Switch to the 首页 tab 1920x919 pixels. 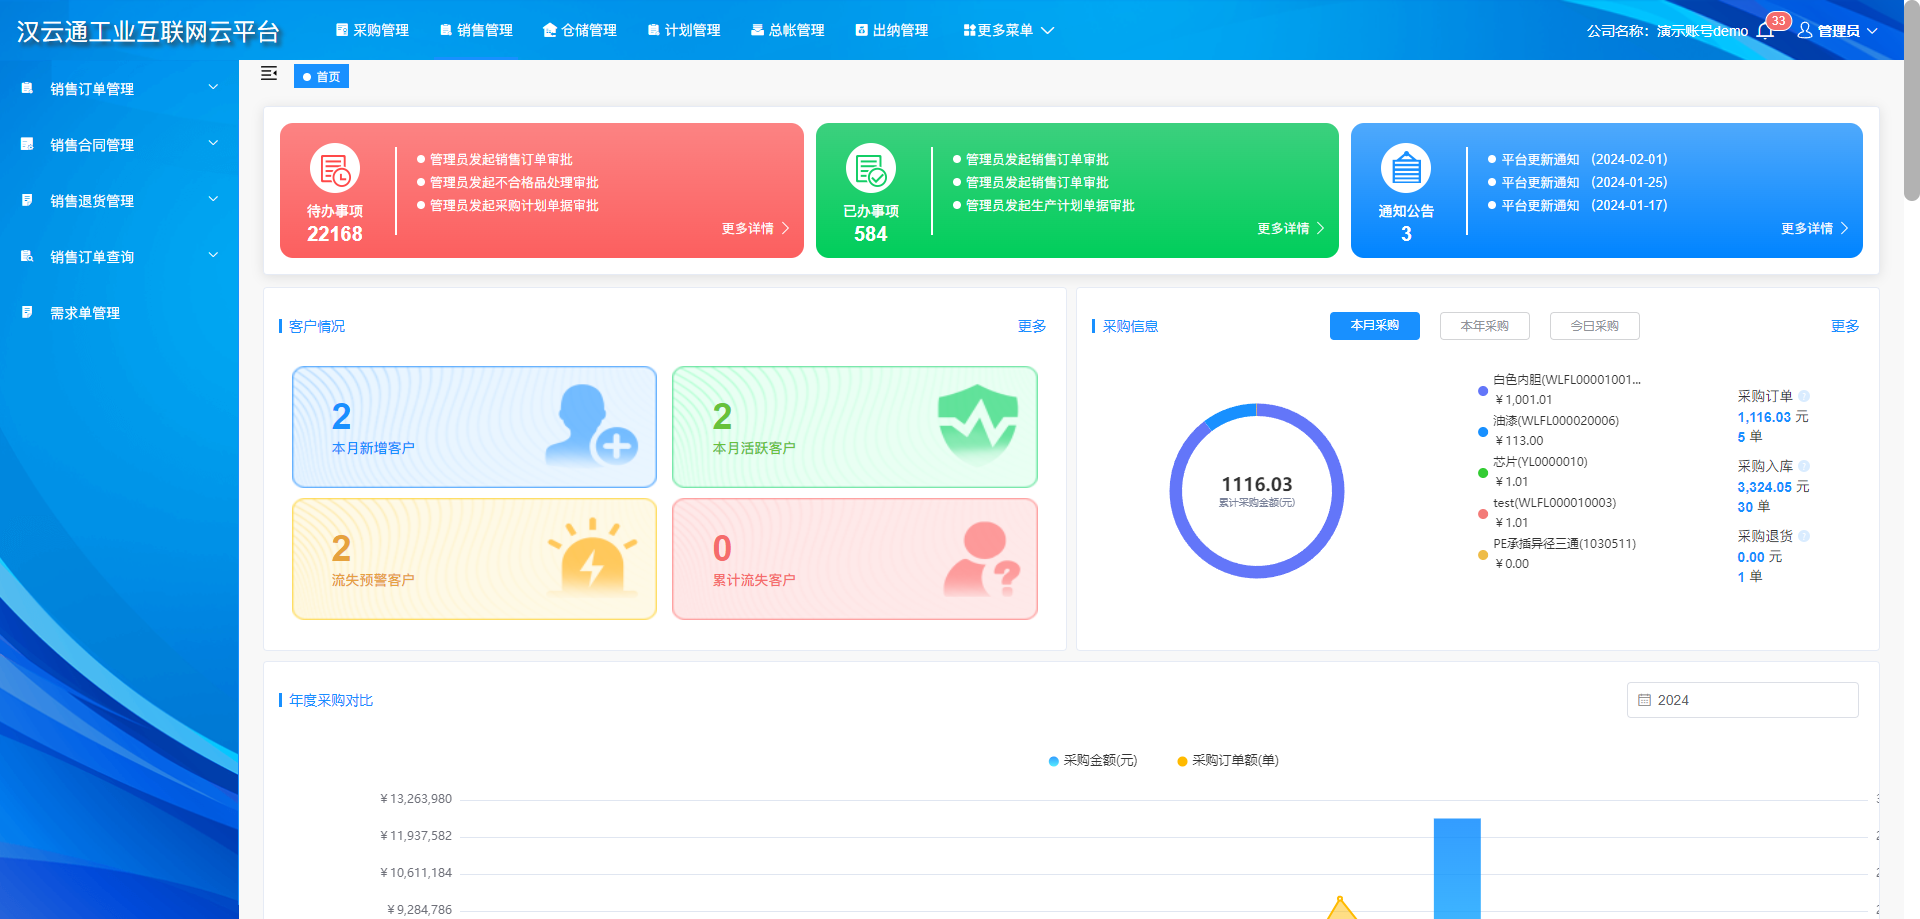(x=321, y=77)
